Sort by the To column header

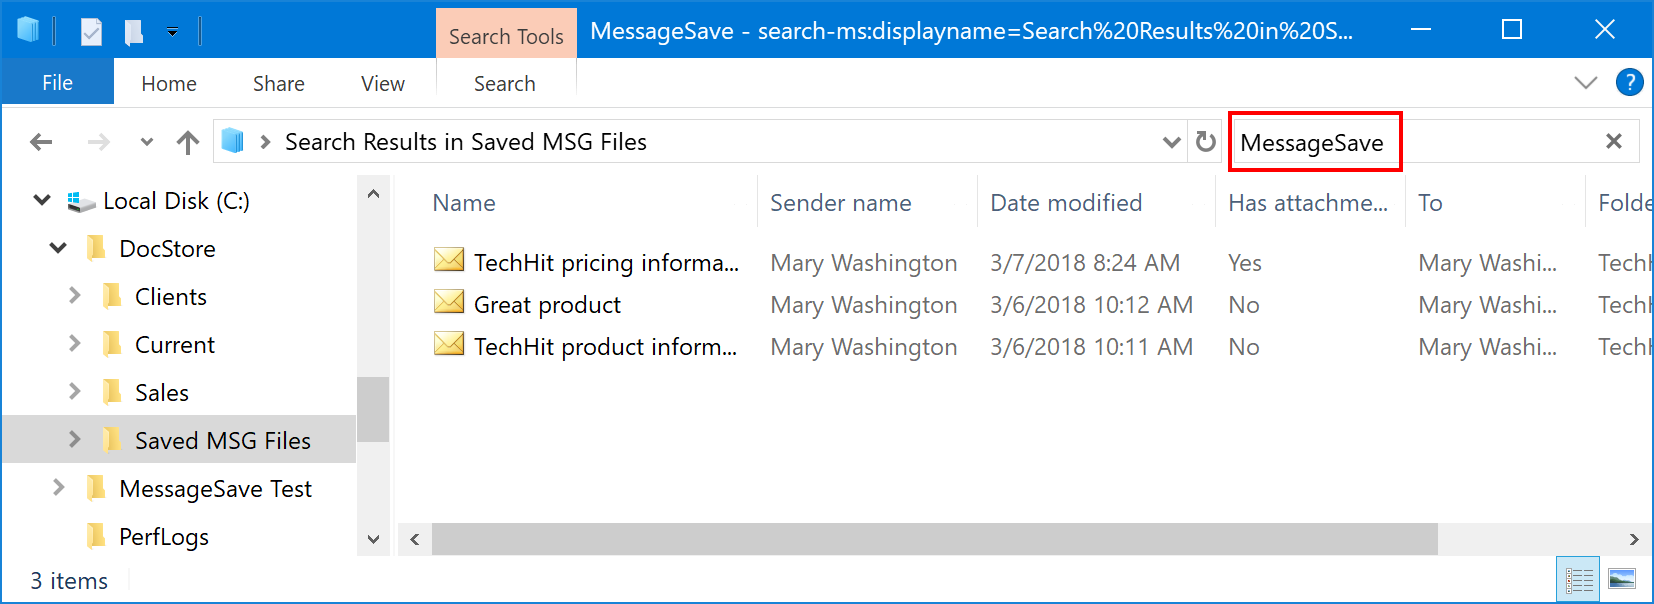1430,203
